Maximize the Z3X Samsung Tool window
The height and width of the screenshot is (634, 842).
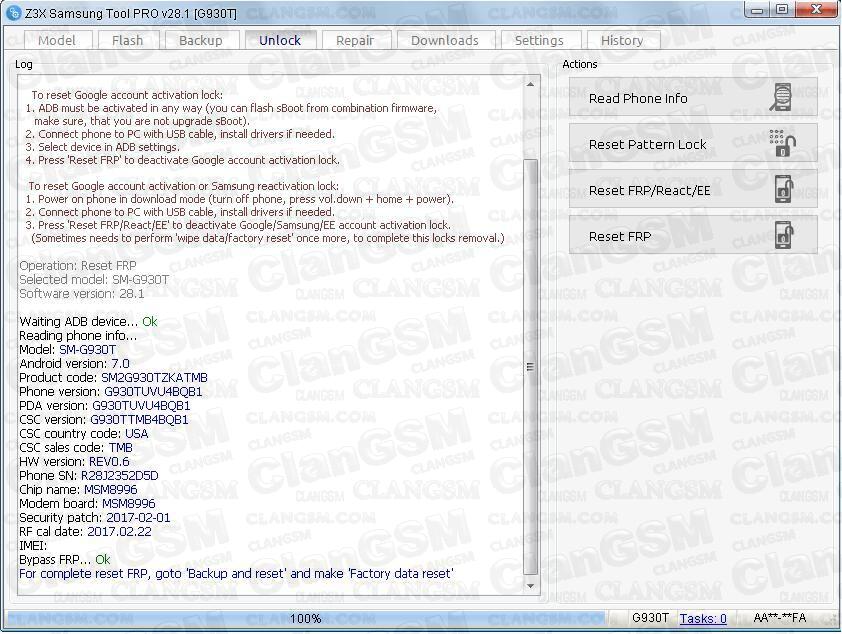point(782,10)
